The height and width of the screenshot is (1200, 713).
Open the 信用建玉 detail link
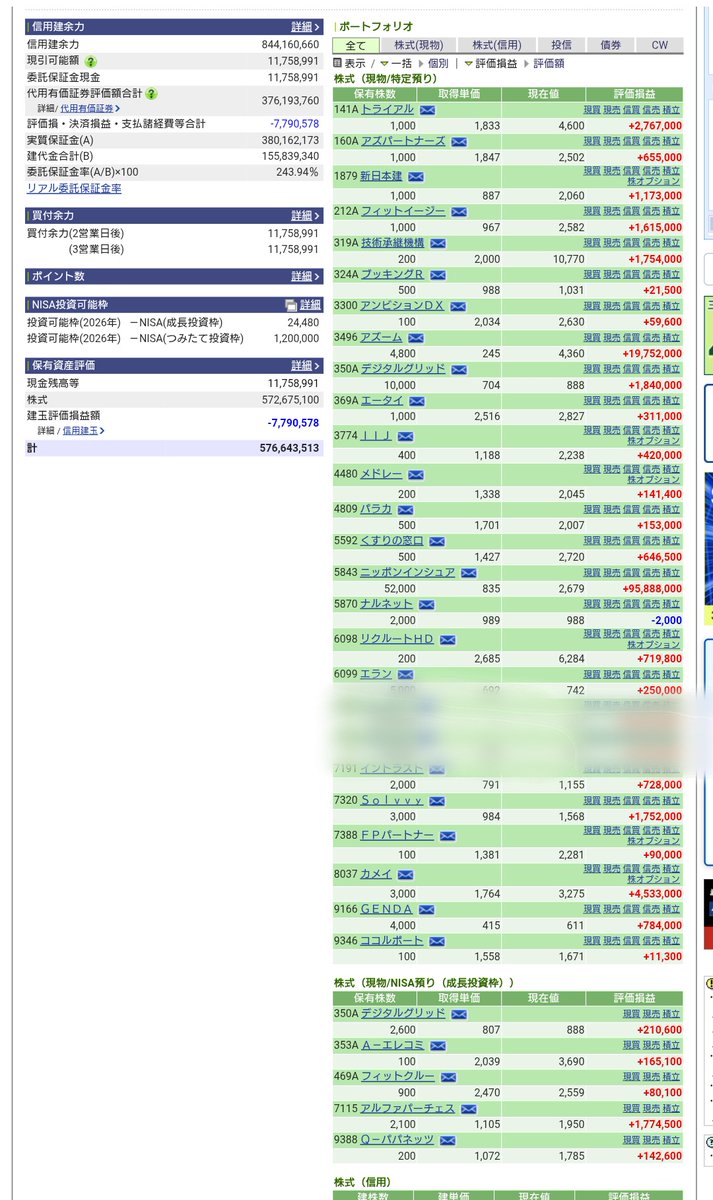pyautogui.click(x=84, y=430)
